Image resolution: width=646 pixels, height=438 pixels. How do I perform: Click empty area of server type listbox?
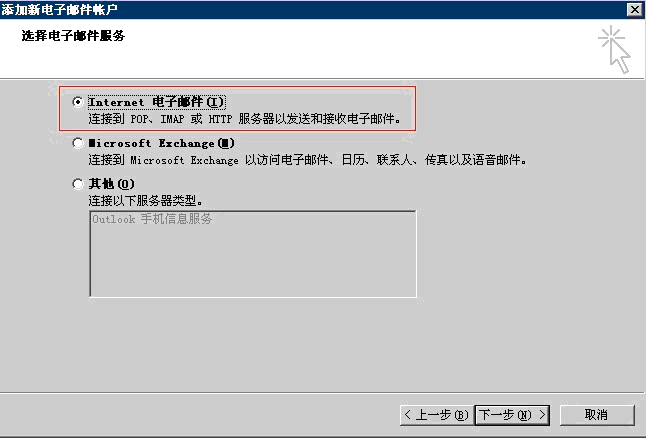click(253, 264)
